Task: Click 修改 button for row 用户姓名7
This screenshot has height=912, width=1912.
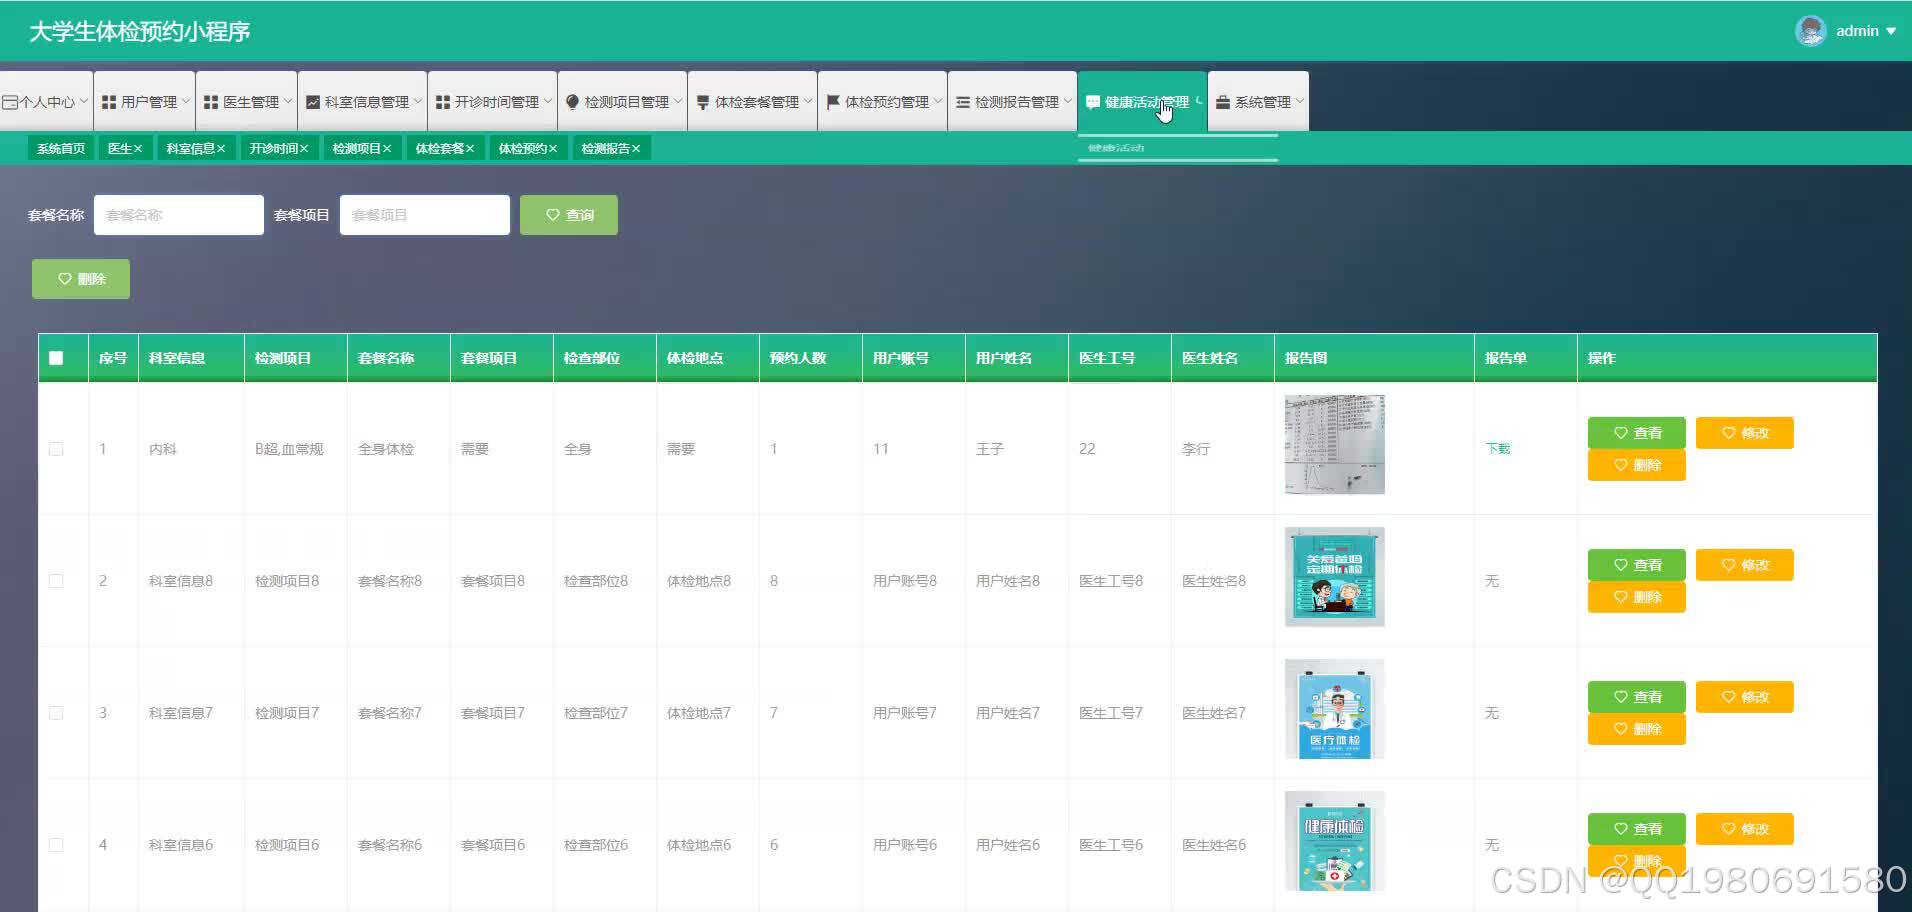Action: point(1745,697)
